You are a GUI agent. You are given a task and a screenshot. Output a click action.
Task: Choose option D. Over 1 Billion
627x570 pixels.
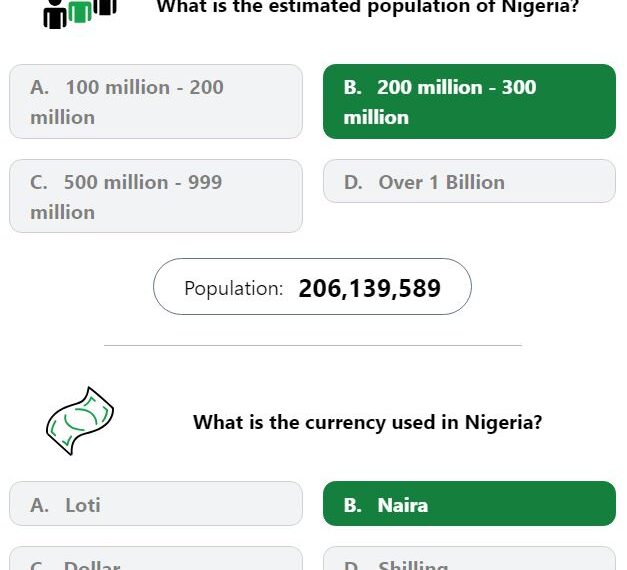pyautogui.click(x=469, y=181)
